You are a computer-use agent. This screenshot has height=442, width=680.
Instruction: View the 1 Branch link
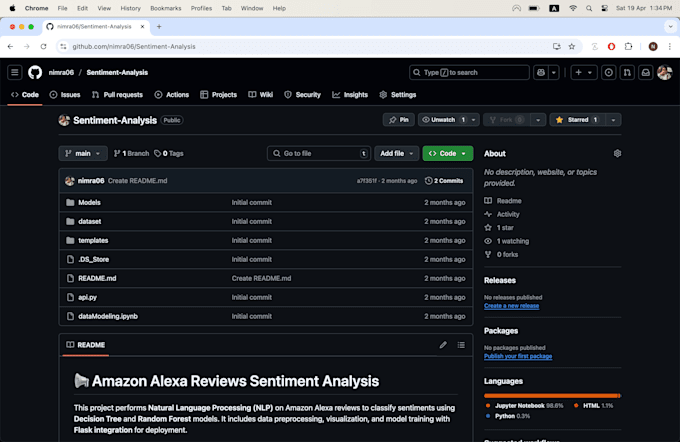click(131, 154)
